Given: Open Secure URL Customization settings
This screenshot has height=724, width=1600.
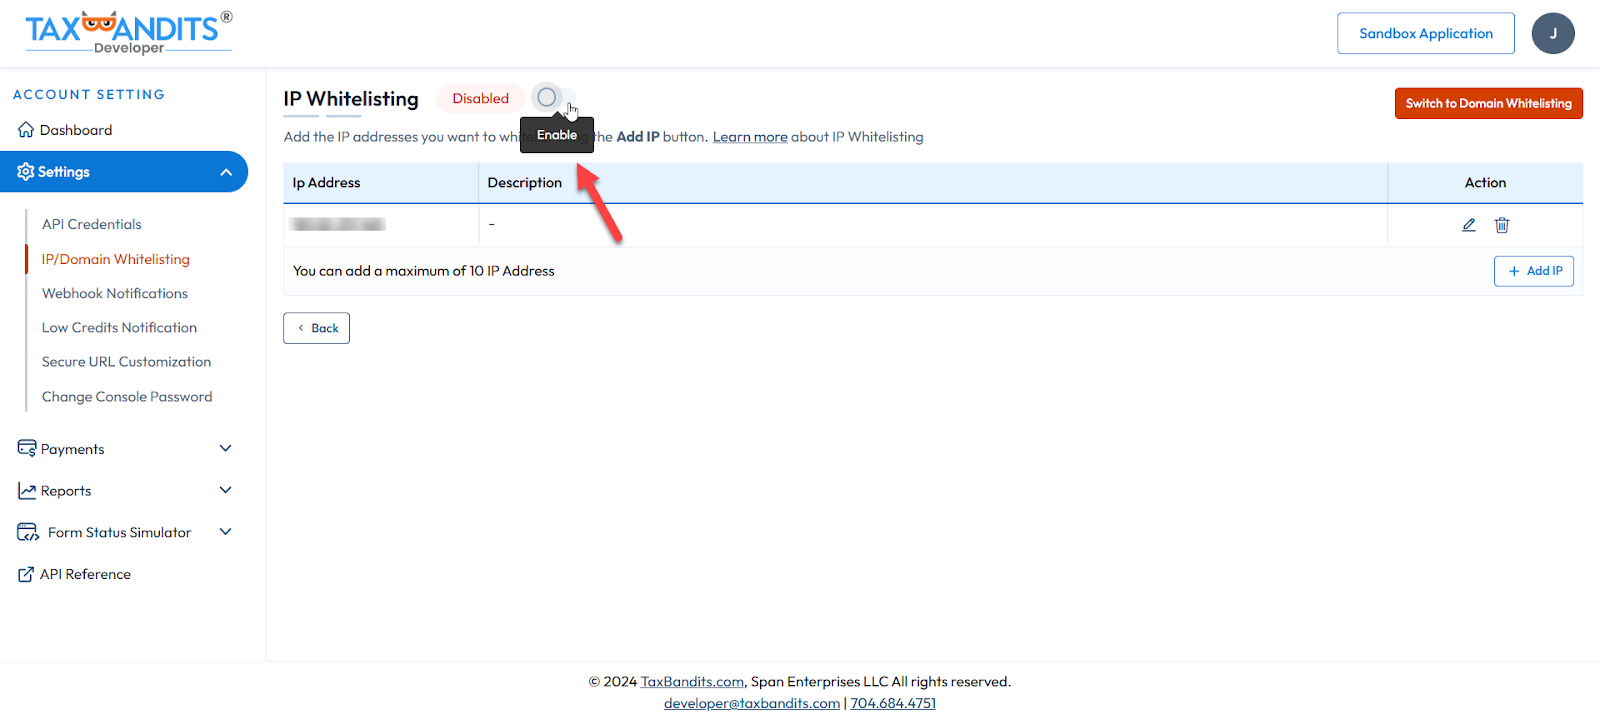Looking at the screenshot, I should [126, 362].
